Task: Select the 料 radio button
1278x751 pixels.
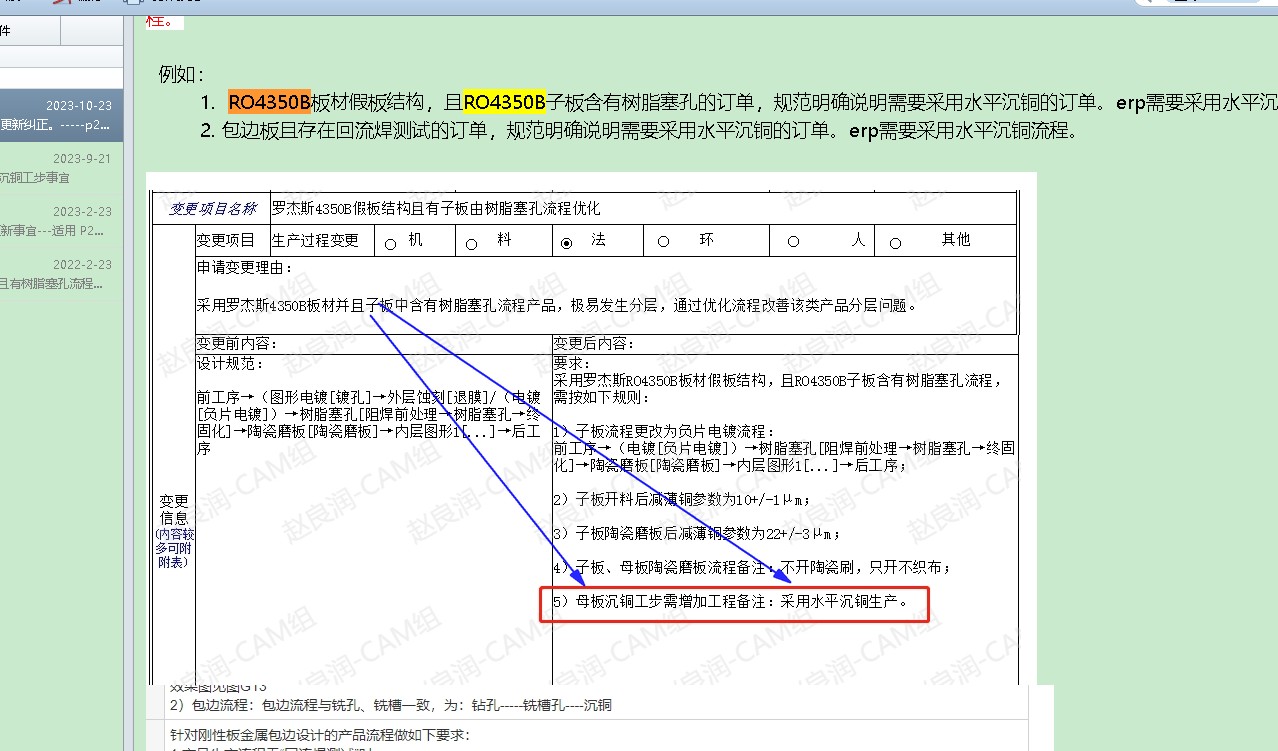Action: [x=472, y=243]
